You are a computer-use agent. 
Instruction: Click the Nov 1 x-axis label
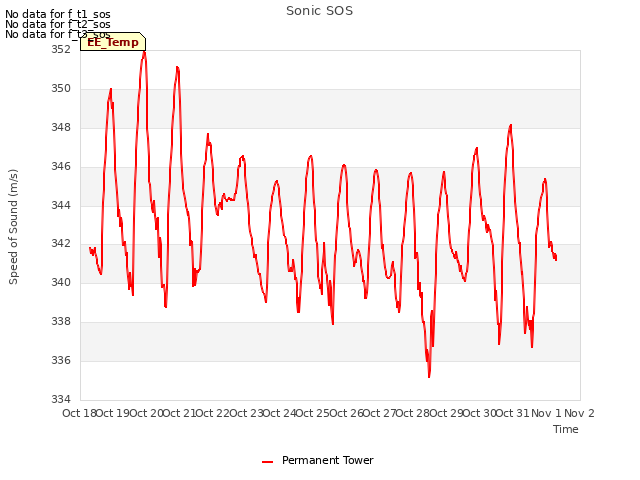tap(546, 413)
